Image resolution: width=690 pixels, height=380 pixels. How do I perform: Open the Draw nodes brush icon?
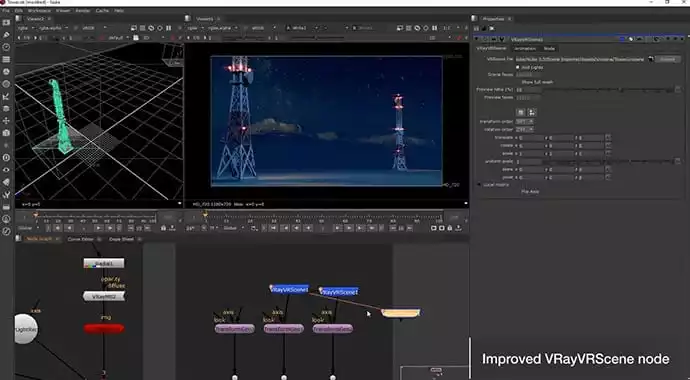tap(6, 35)
